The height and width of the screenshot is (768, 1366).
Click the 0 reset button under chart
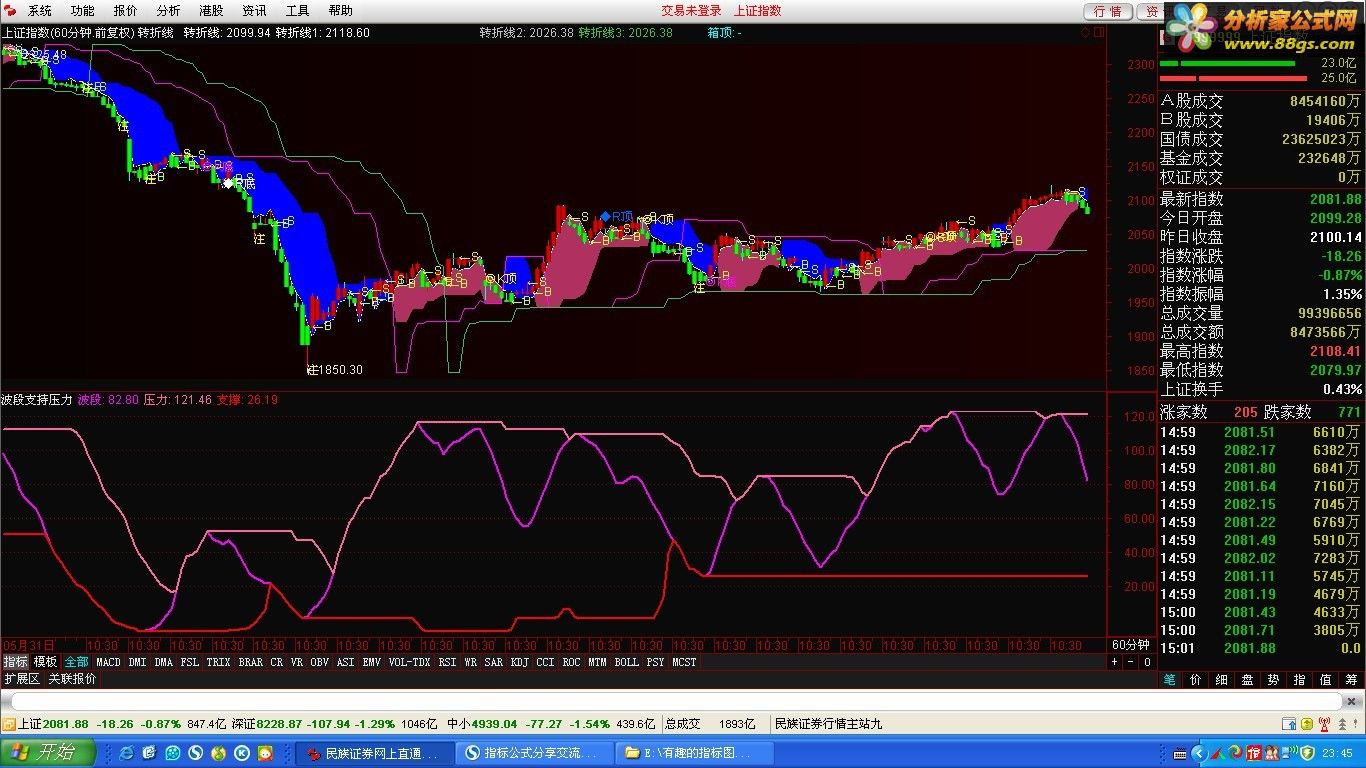(1147, 662)
